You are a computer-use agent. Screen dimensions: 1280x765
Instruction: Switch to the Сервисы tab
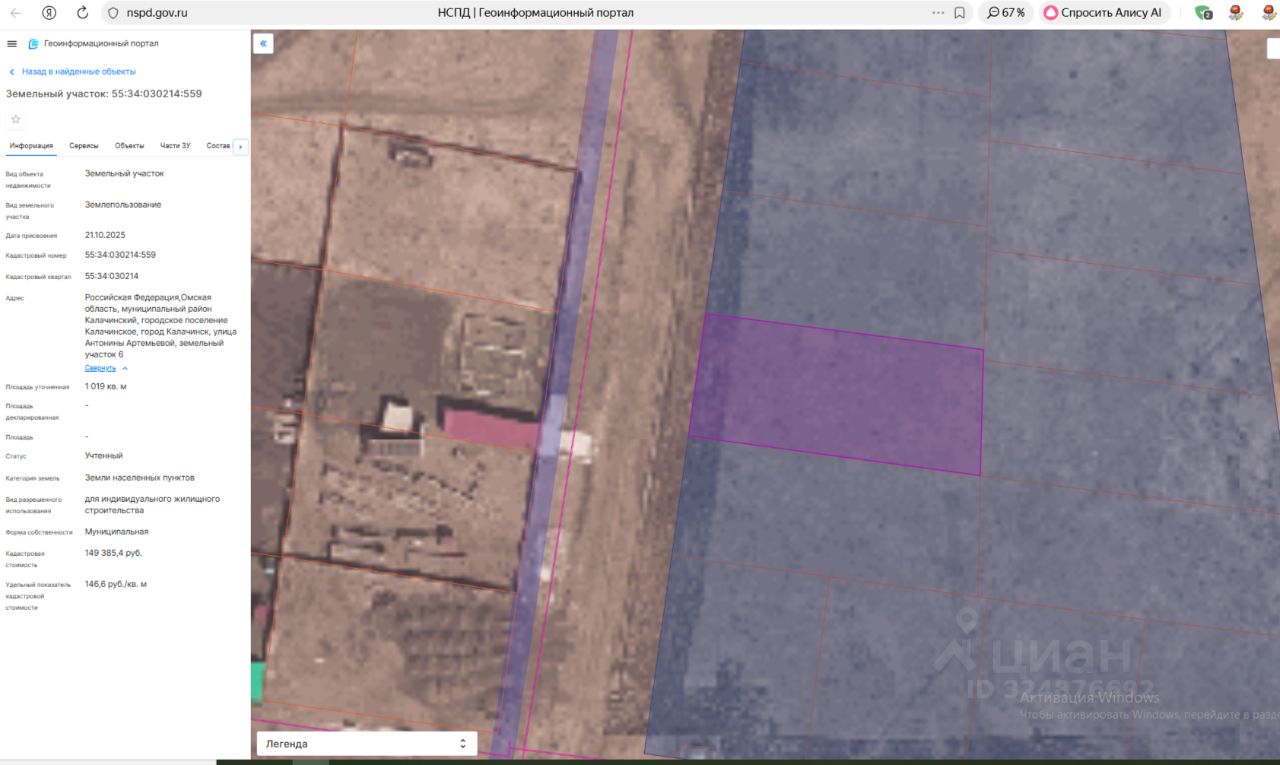84,146
